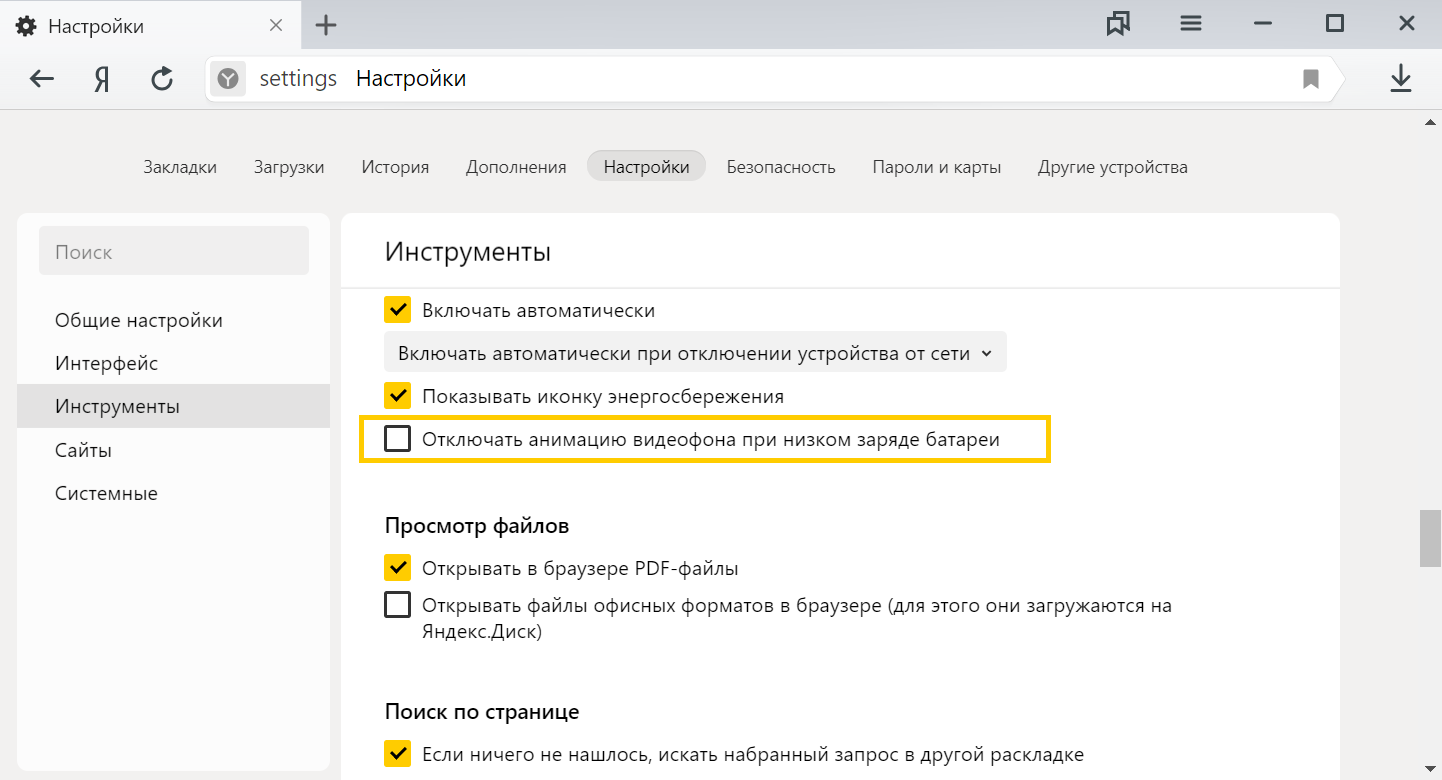1442x780 pixels.
Task: Switch to Дополнения tab
Action: (516, 167)
